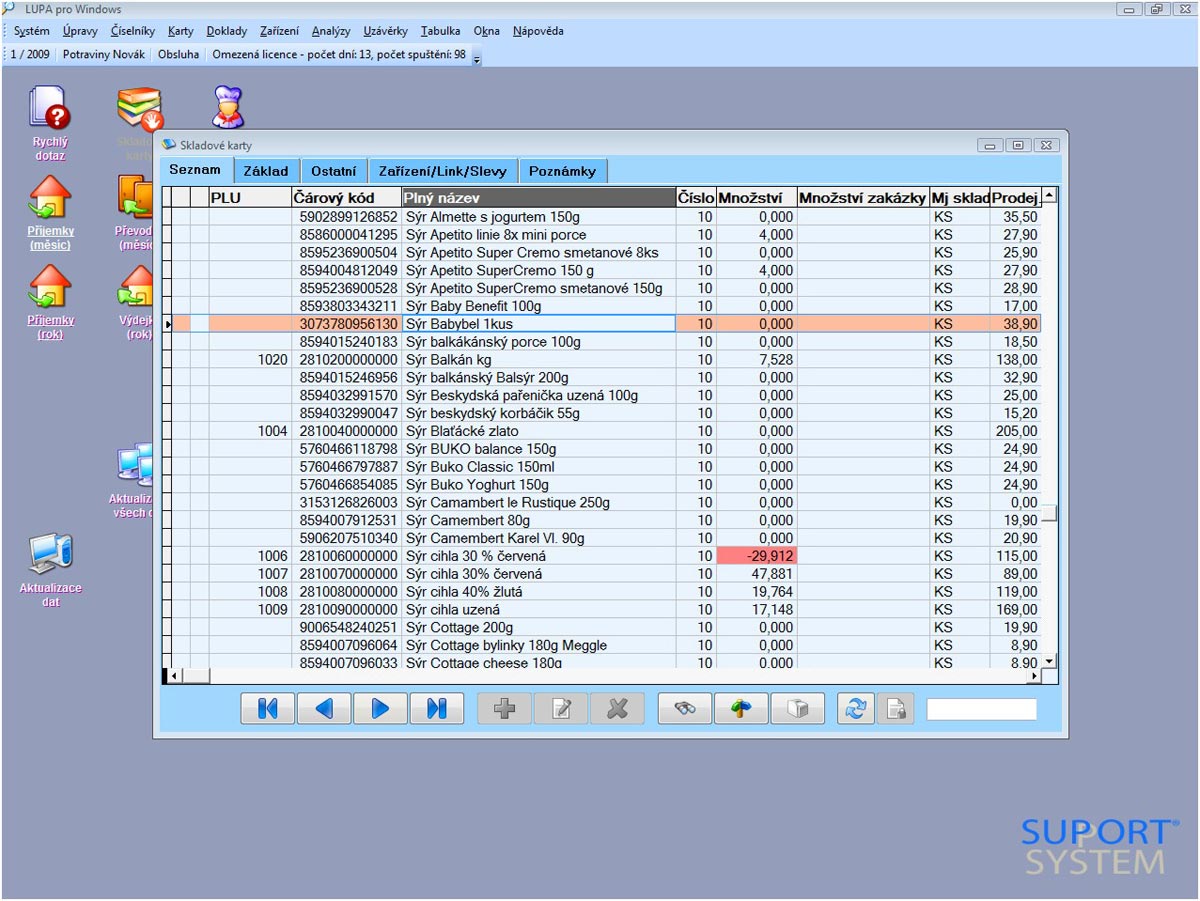Click the Obsluha status item
The image size is (1200, 901).
pos(178,55)
